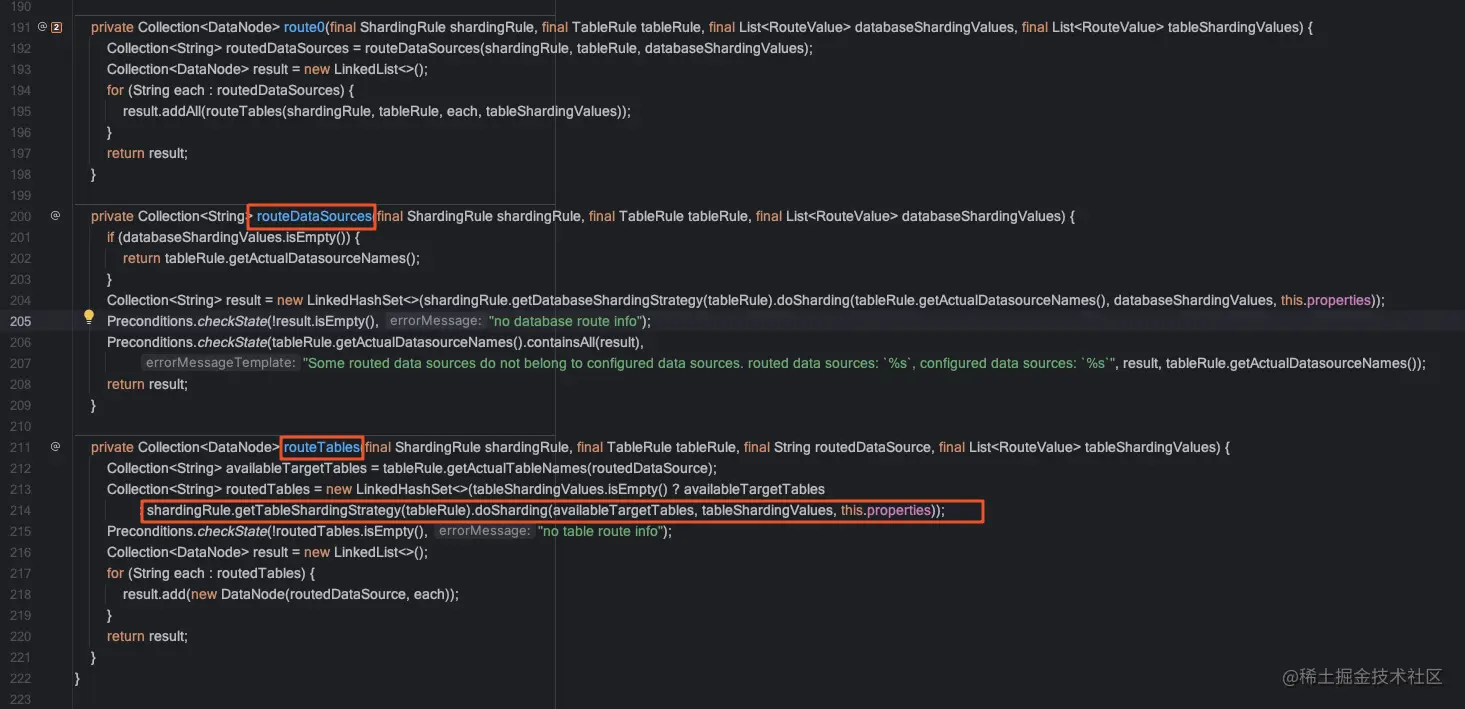The height and width of the screenshot is (709, 1465).
Task: Click the "Some routed data sources..." string literal
Action: pyautogui.click(x=709, y=363)
